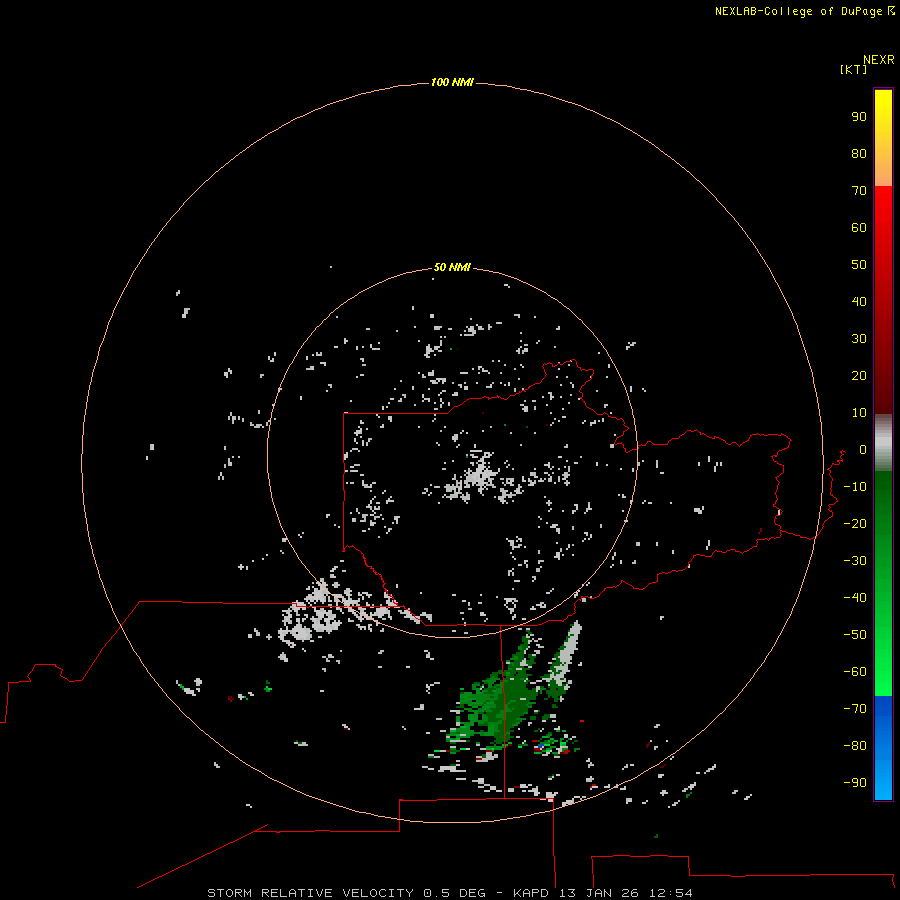
Task: Click the -30 knot scale label
Action: (855, 561)
